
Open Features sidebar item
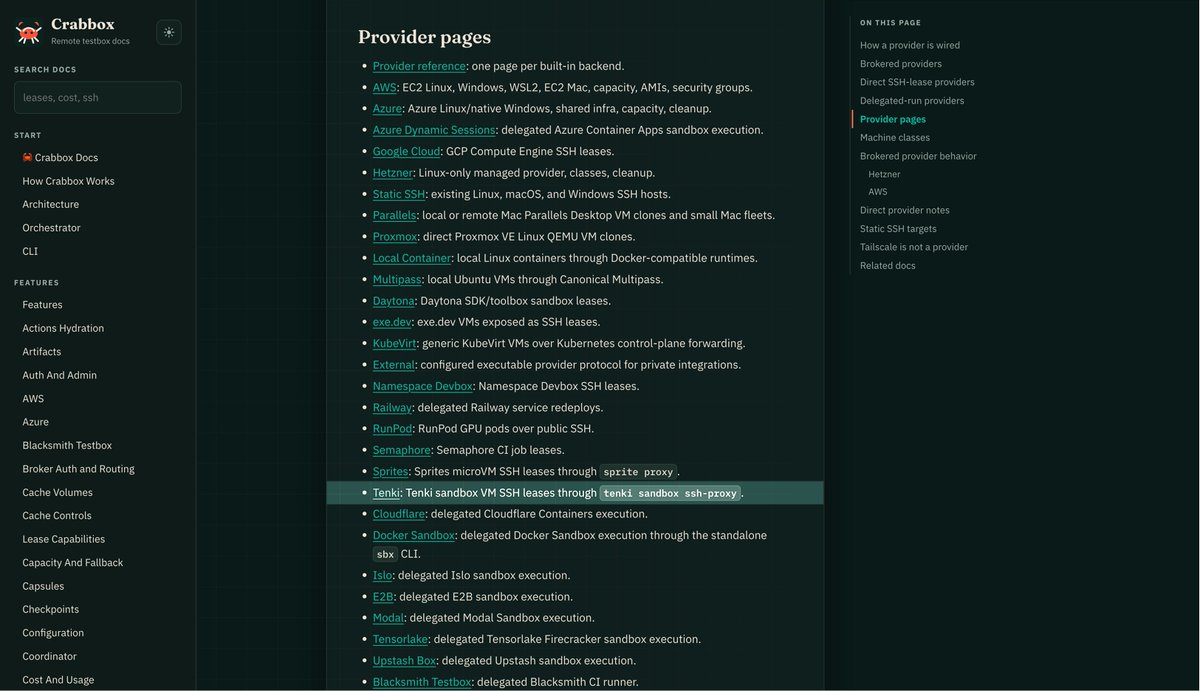click(42, 305)
